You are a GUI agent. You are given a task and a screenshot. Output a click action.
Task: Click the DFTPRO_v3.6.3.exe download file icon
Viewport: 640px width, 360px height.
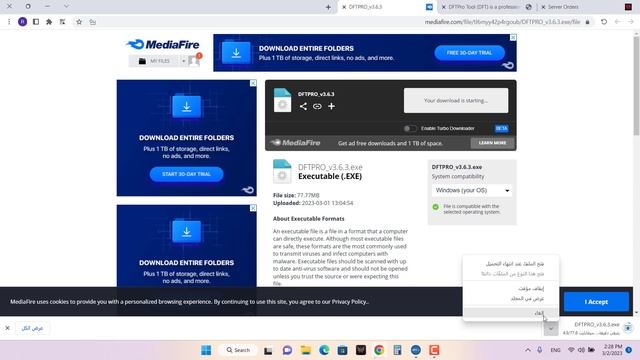(x=629, y=327)
